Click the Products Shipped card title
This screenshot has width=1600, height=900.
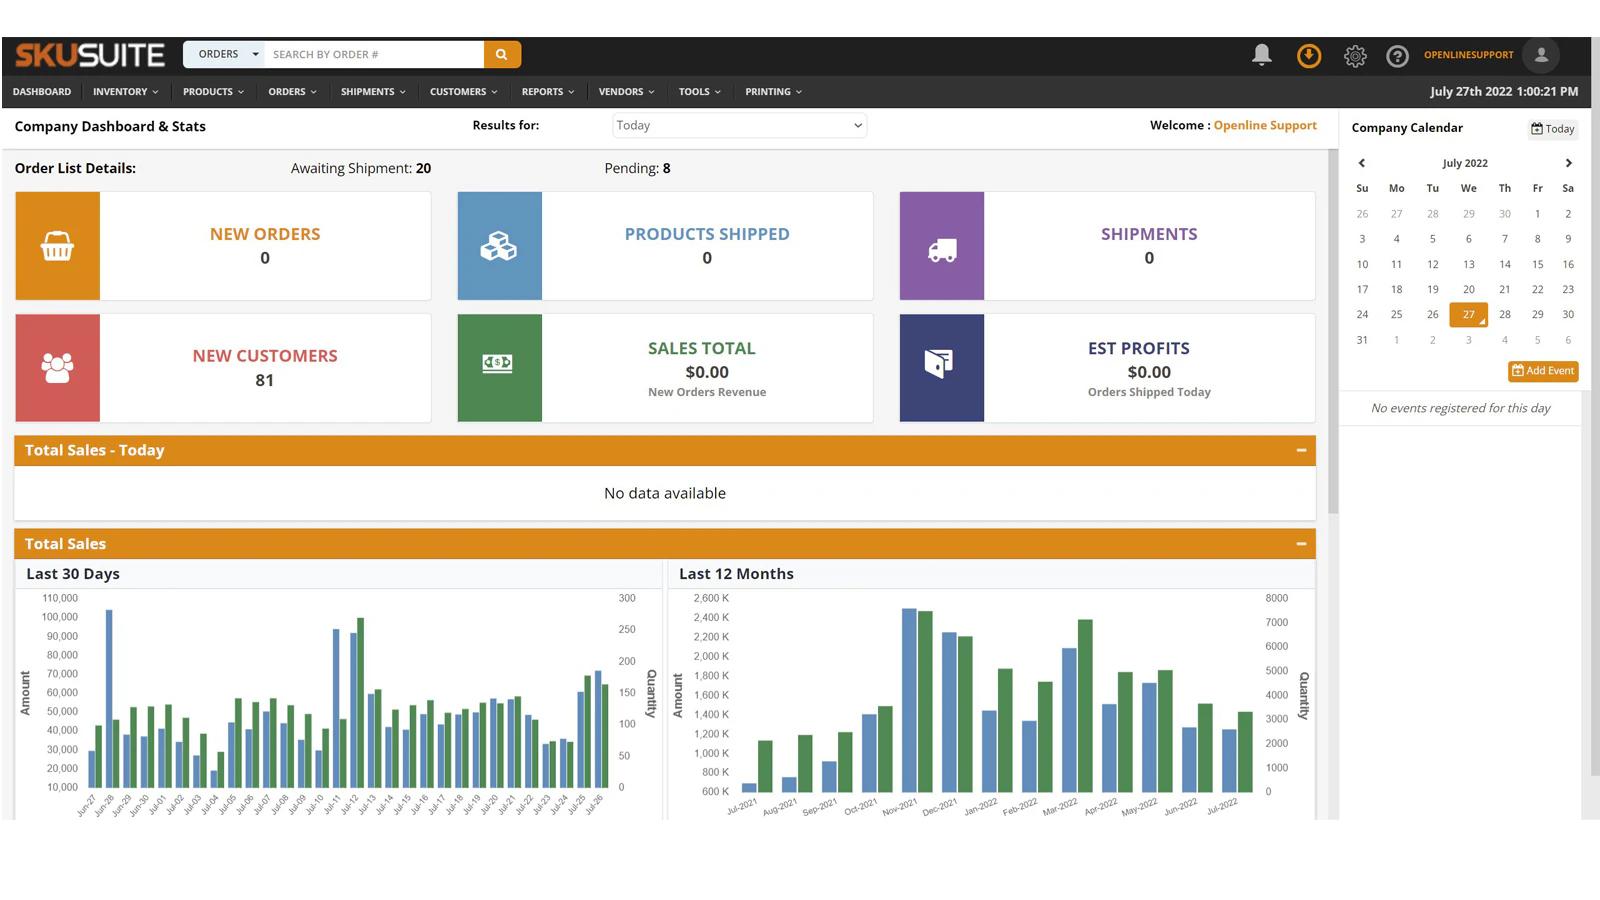[707, 234]
